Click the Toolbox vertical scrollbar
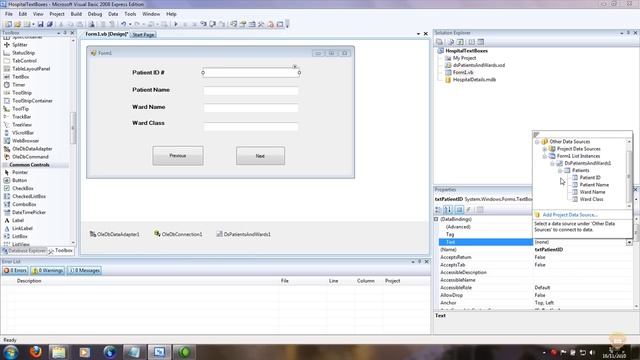 pos(73,128)
